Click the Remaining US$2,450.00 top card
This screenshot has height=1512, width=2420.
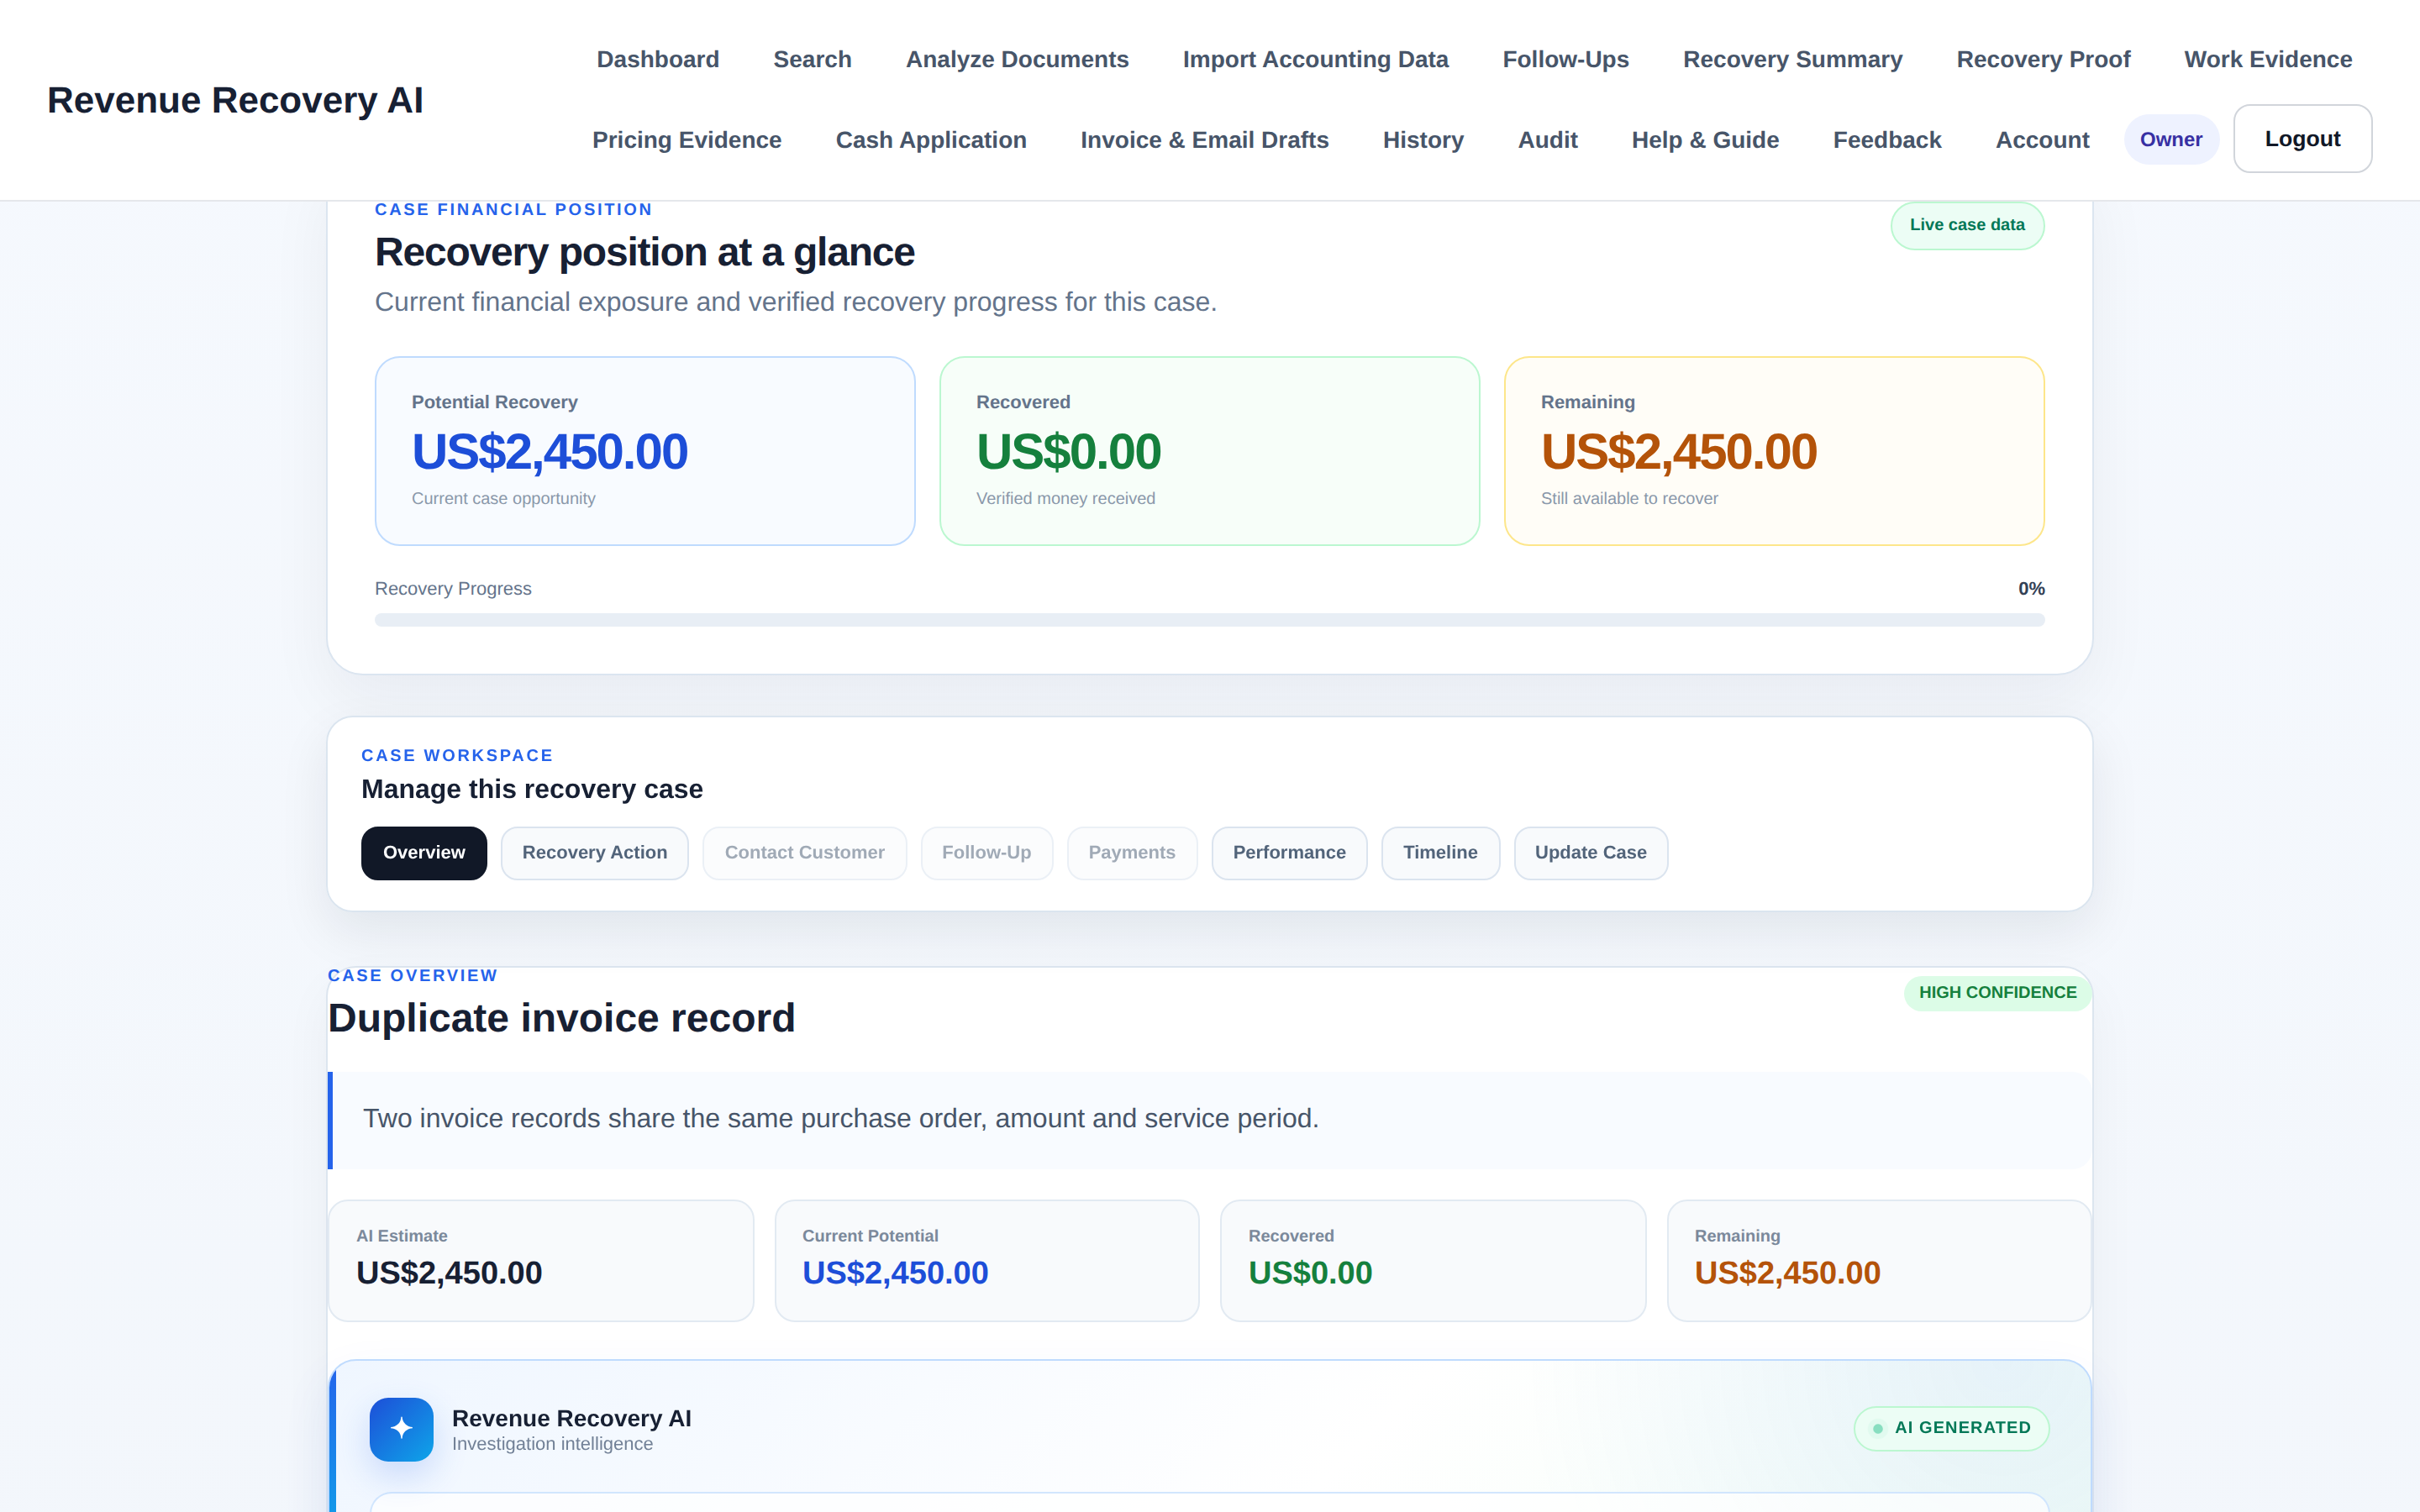point(1774,451)
